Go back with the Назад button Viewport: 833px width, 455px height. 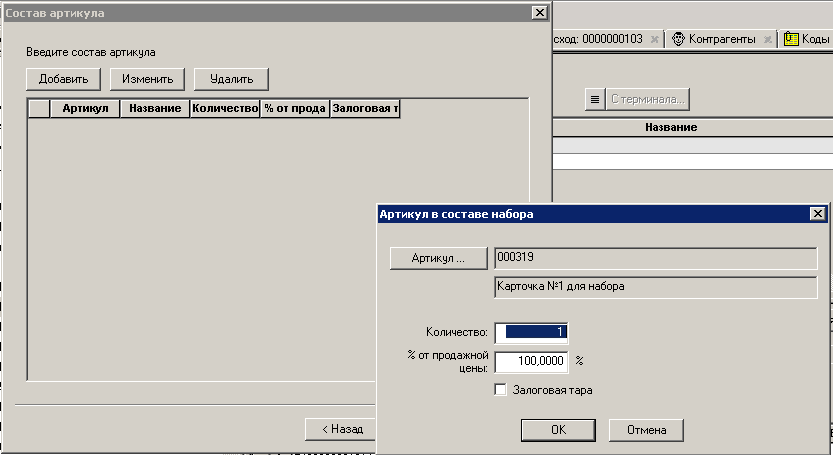(342, 429)
